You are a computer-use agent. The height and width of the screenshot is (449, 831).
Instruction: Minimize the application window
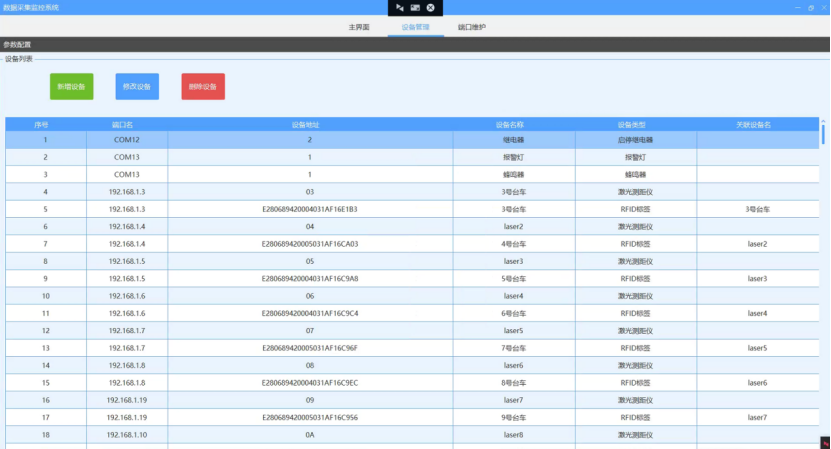pyautogui.click(x=798, y=7)
